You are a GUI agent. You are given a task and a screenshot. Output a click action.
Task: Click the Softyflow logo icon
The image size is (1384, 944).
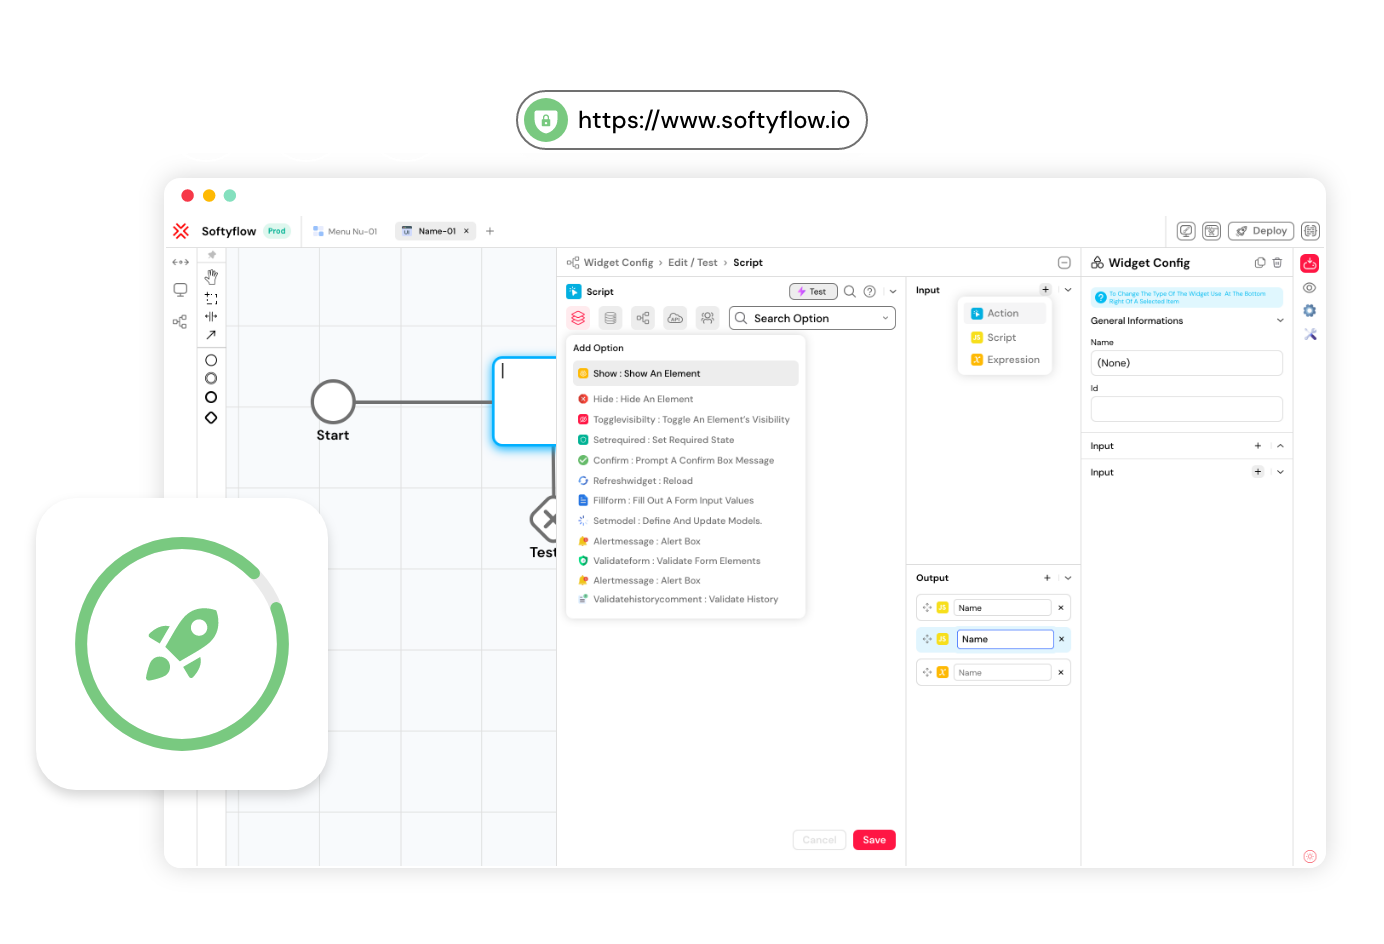point(181,231)
